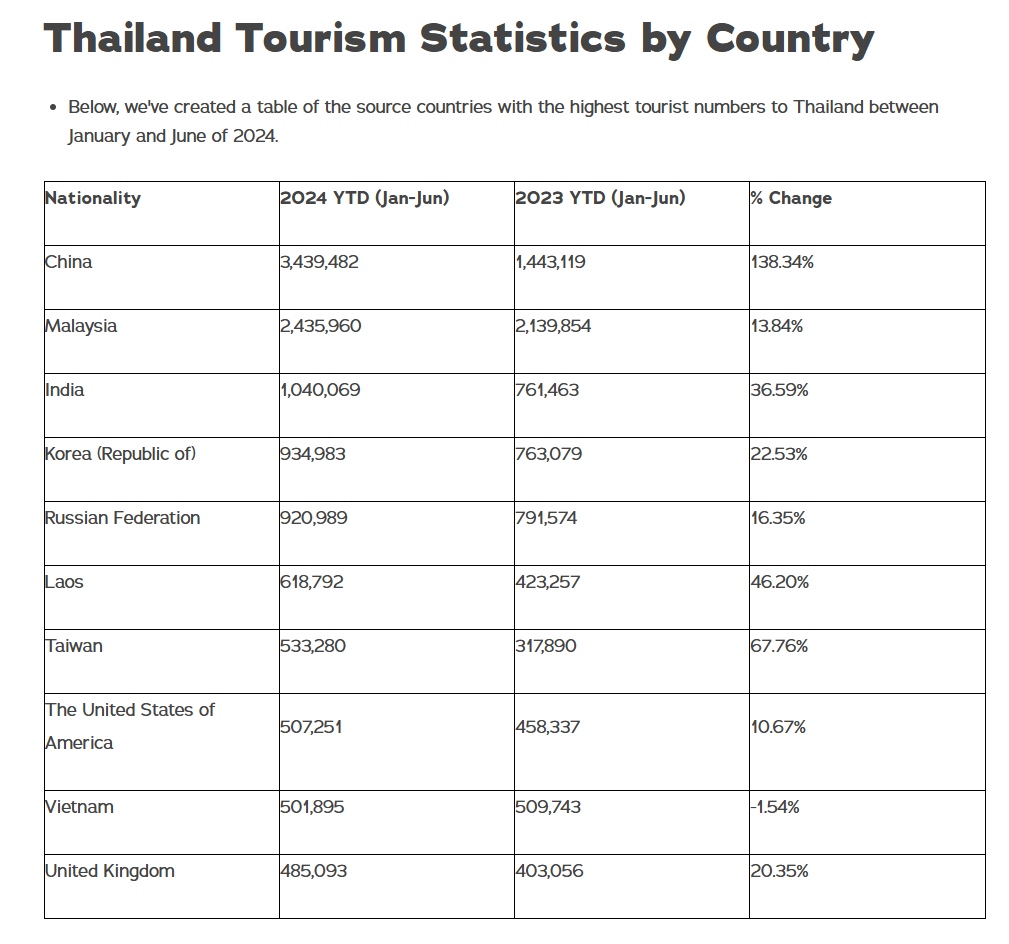Click Taiwan in the table
This screenshot has height=944, width=1009.
[74, 646]
